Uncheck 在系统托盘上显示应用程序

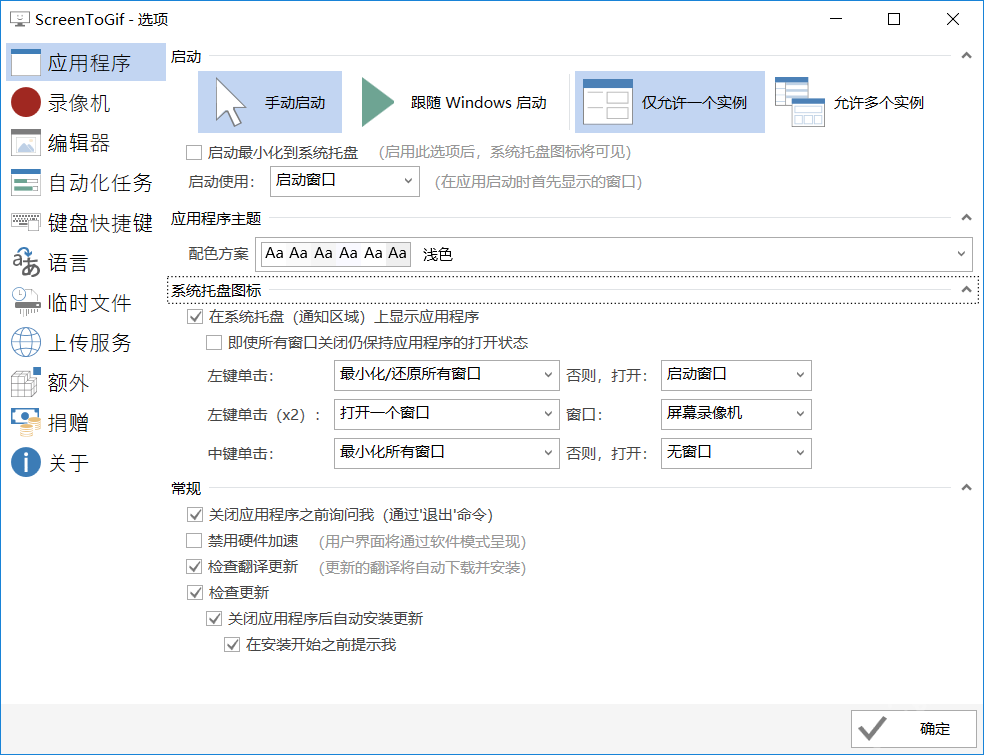[x=195, y=317]
